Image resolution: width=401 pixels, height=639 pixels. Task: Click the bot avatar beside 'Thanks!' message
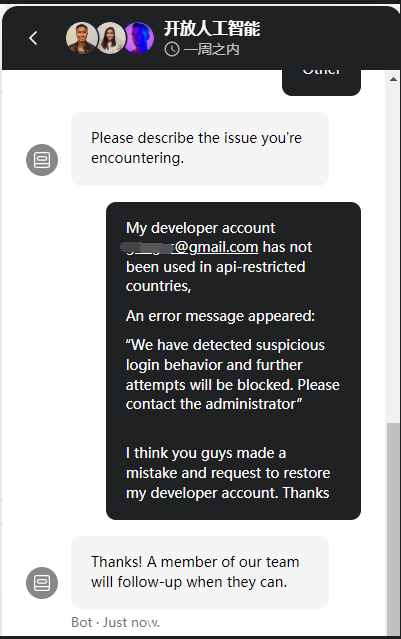(x=42, y=583)
